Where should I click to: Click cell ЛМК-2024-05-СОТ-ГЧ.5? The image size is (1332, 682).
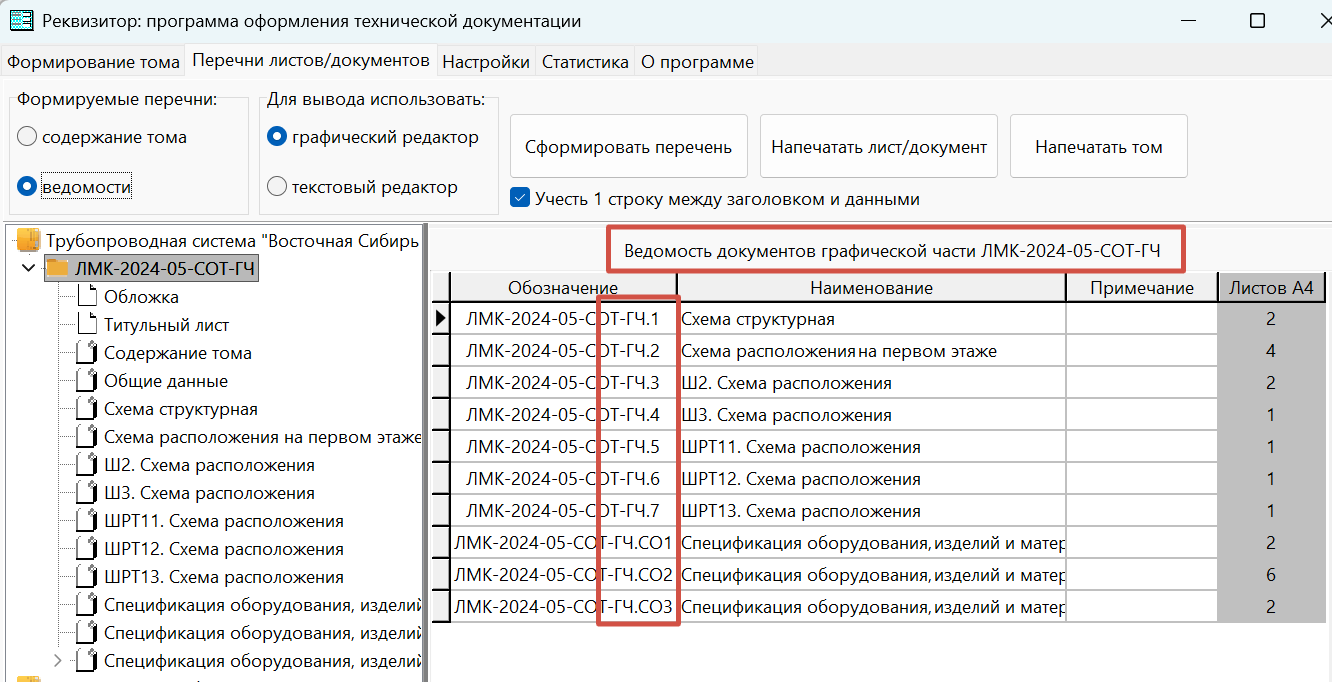(563, 447)
